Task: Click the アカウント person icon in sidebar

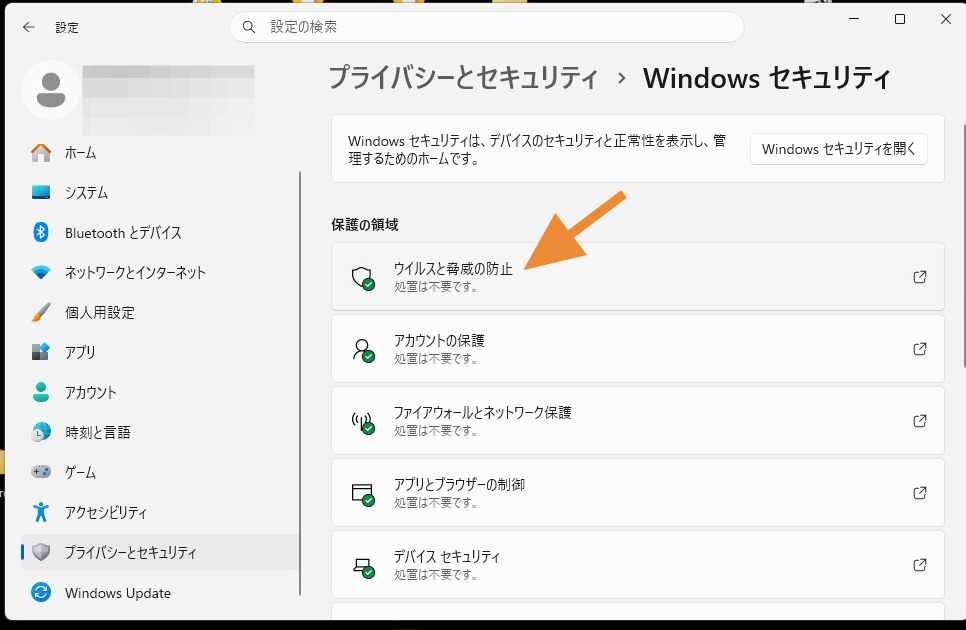Action: click(x=41, y=392)
